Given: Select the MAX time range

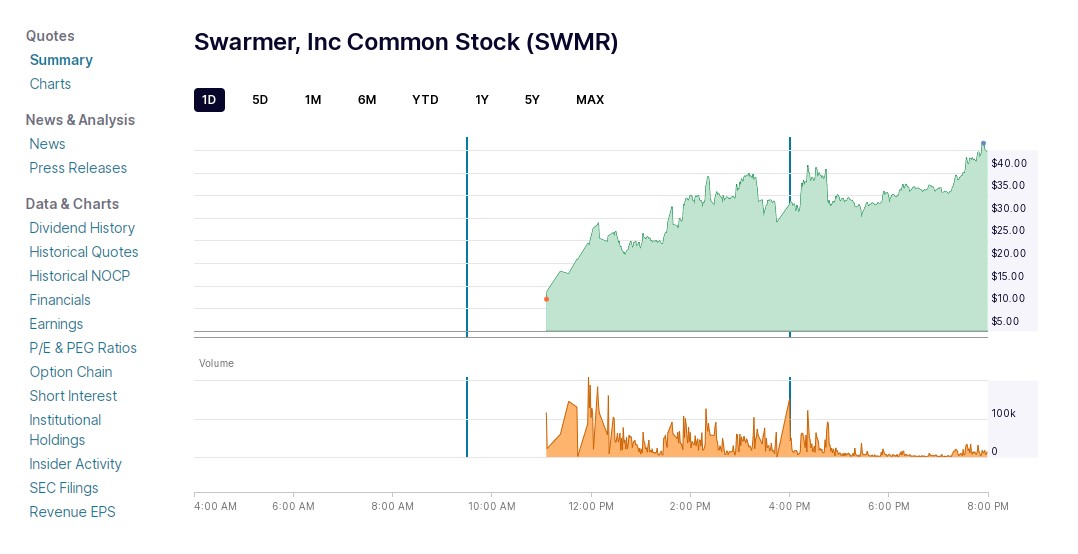Looking at the screenshot, I should click(590, 100).
